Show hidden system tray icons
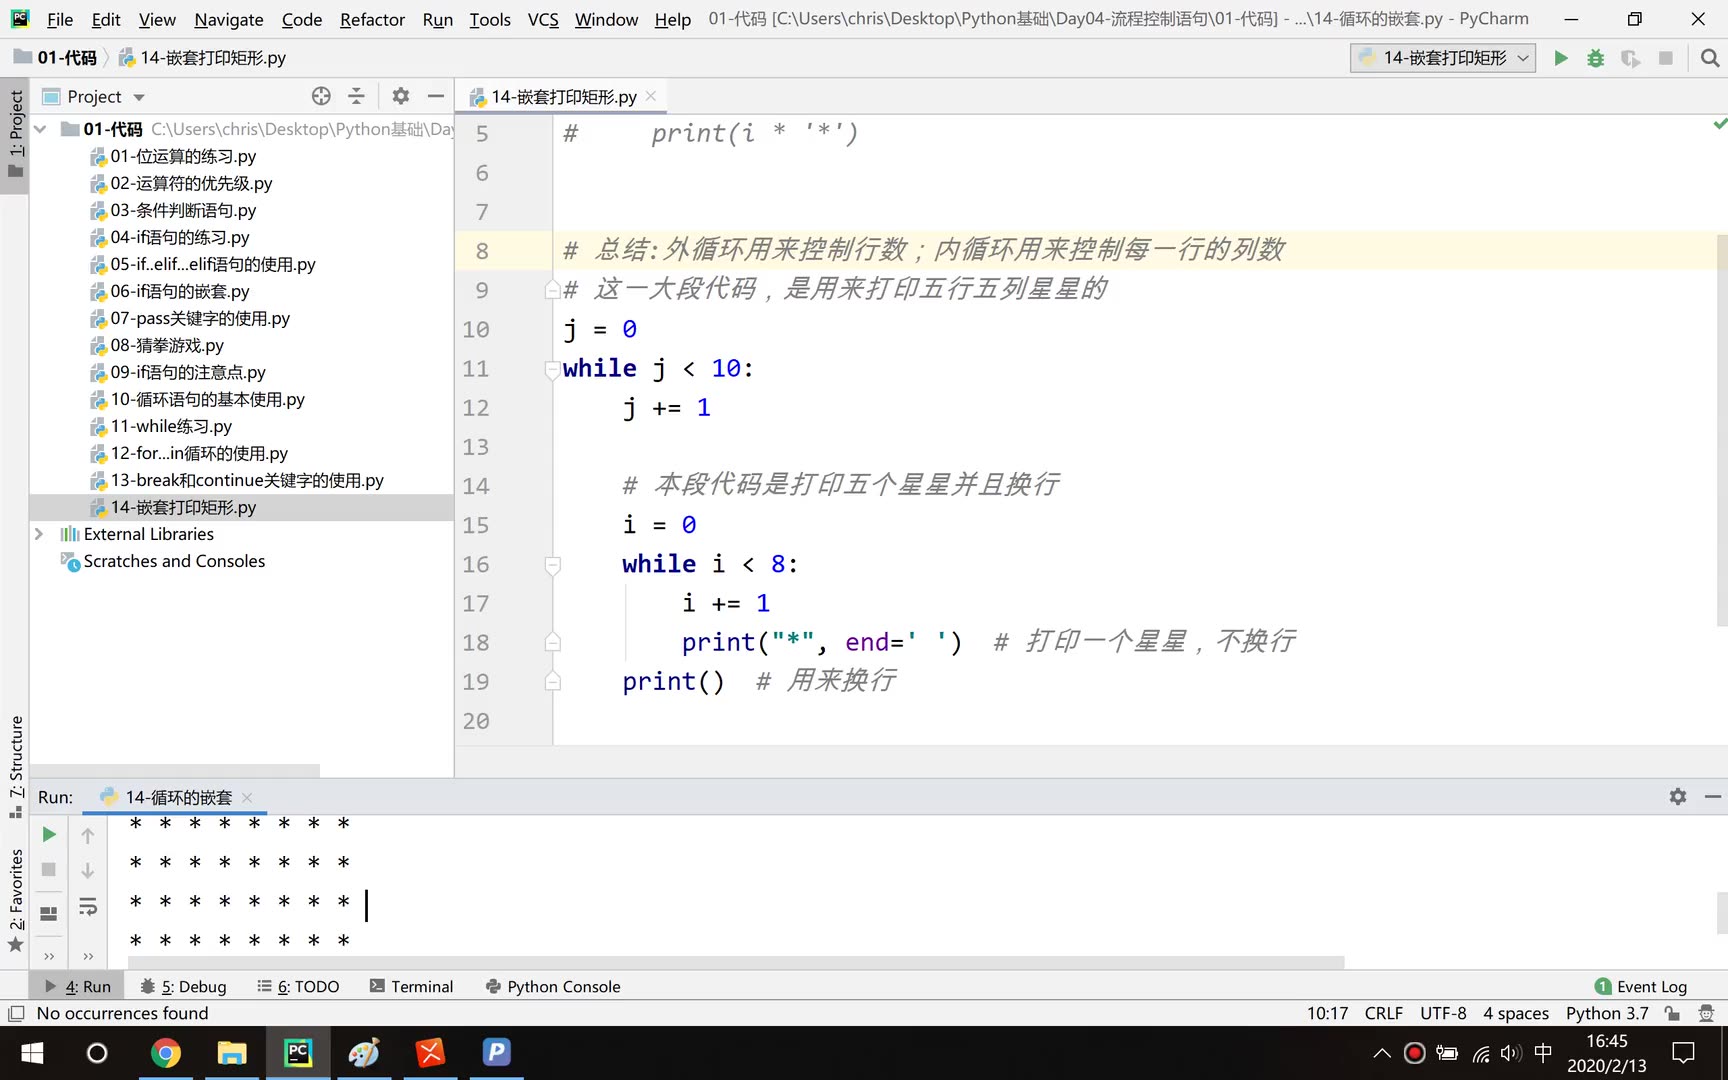 click(1382, 1053)
